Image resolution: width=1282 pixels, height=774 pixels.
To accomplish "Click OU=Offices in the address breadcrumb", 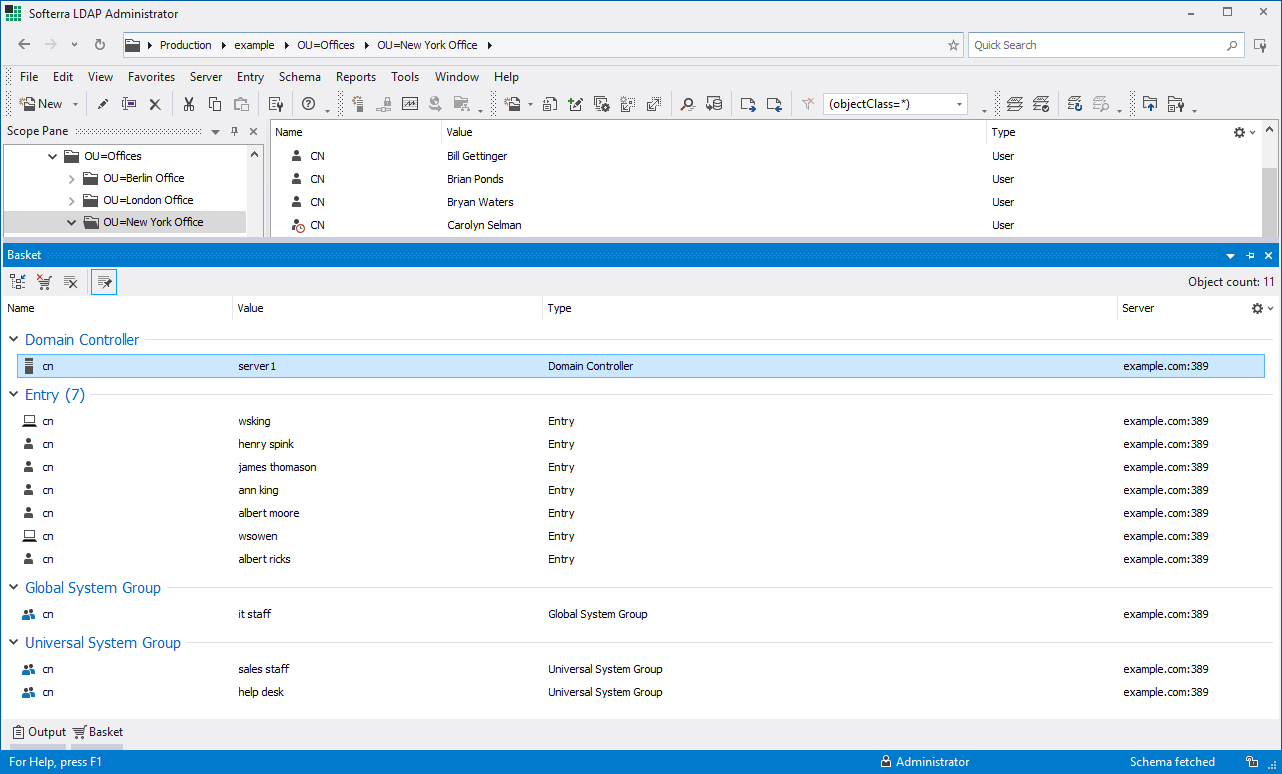I will point(325,45).
